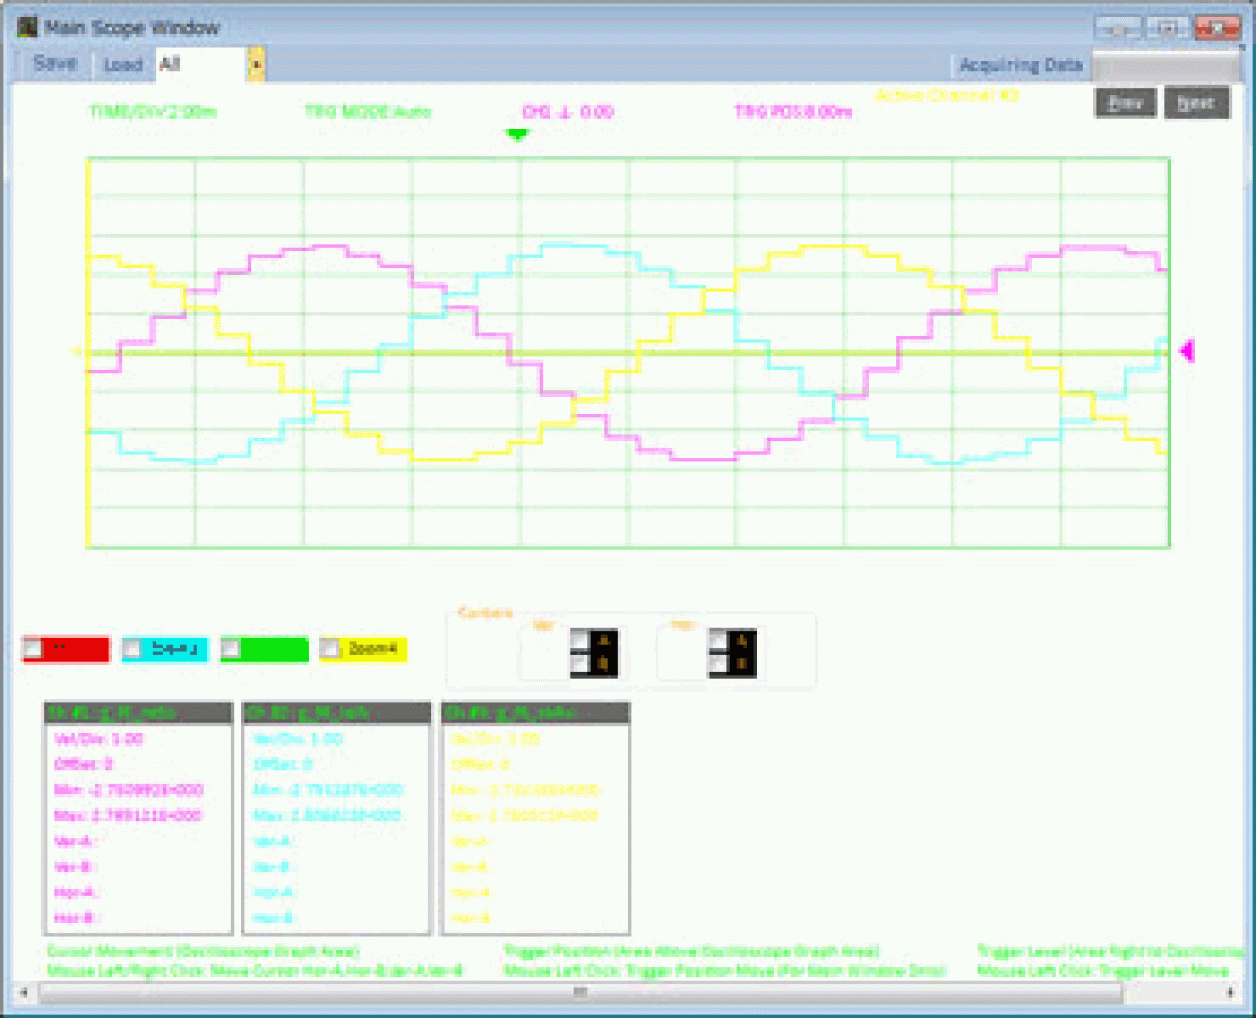Click the green color swatch strip
The height and width of the screenshot is (1018, 1256).
pos(273,648)
